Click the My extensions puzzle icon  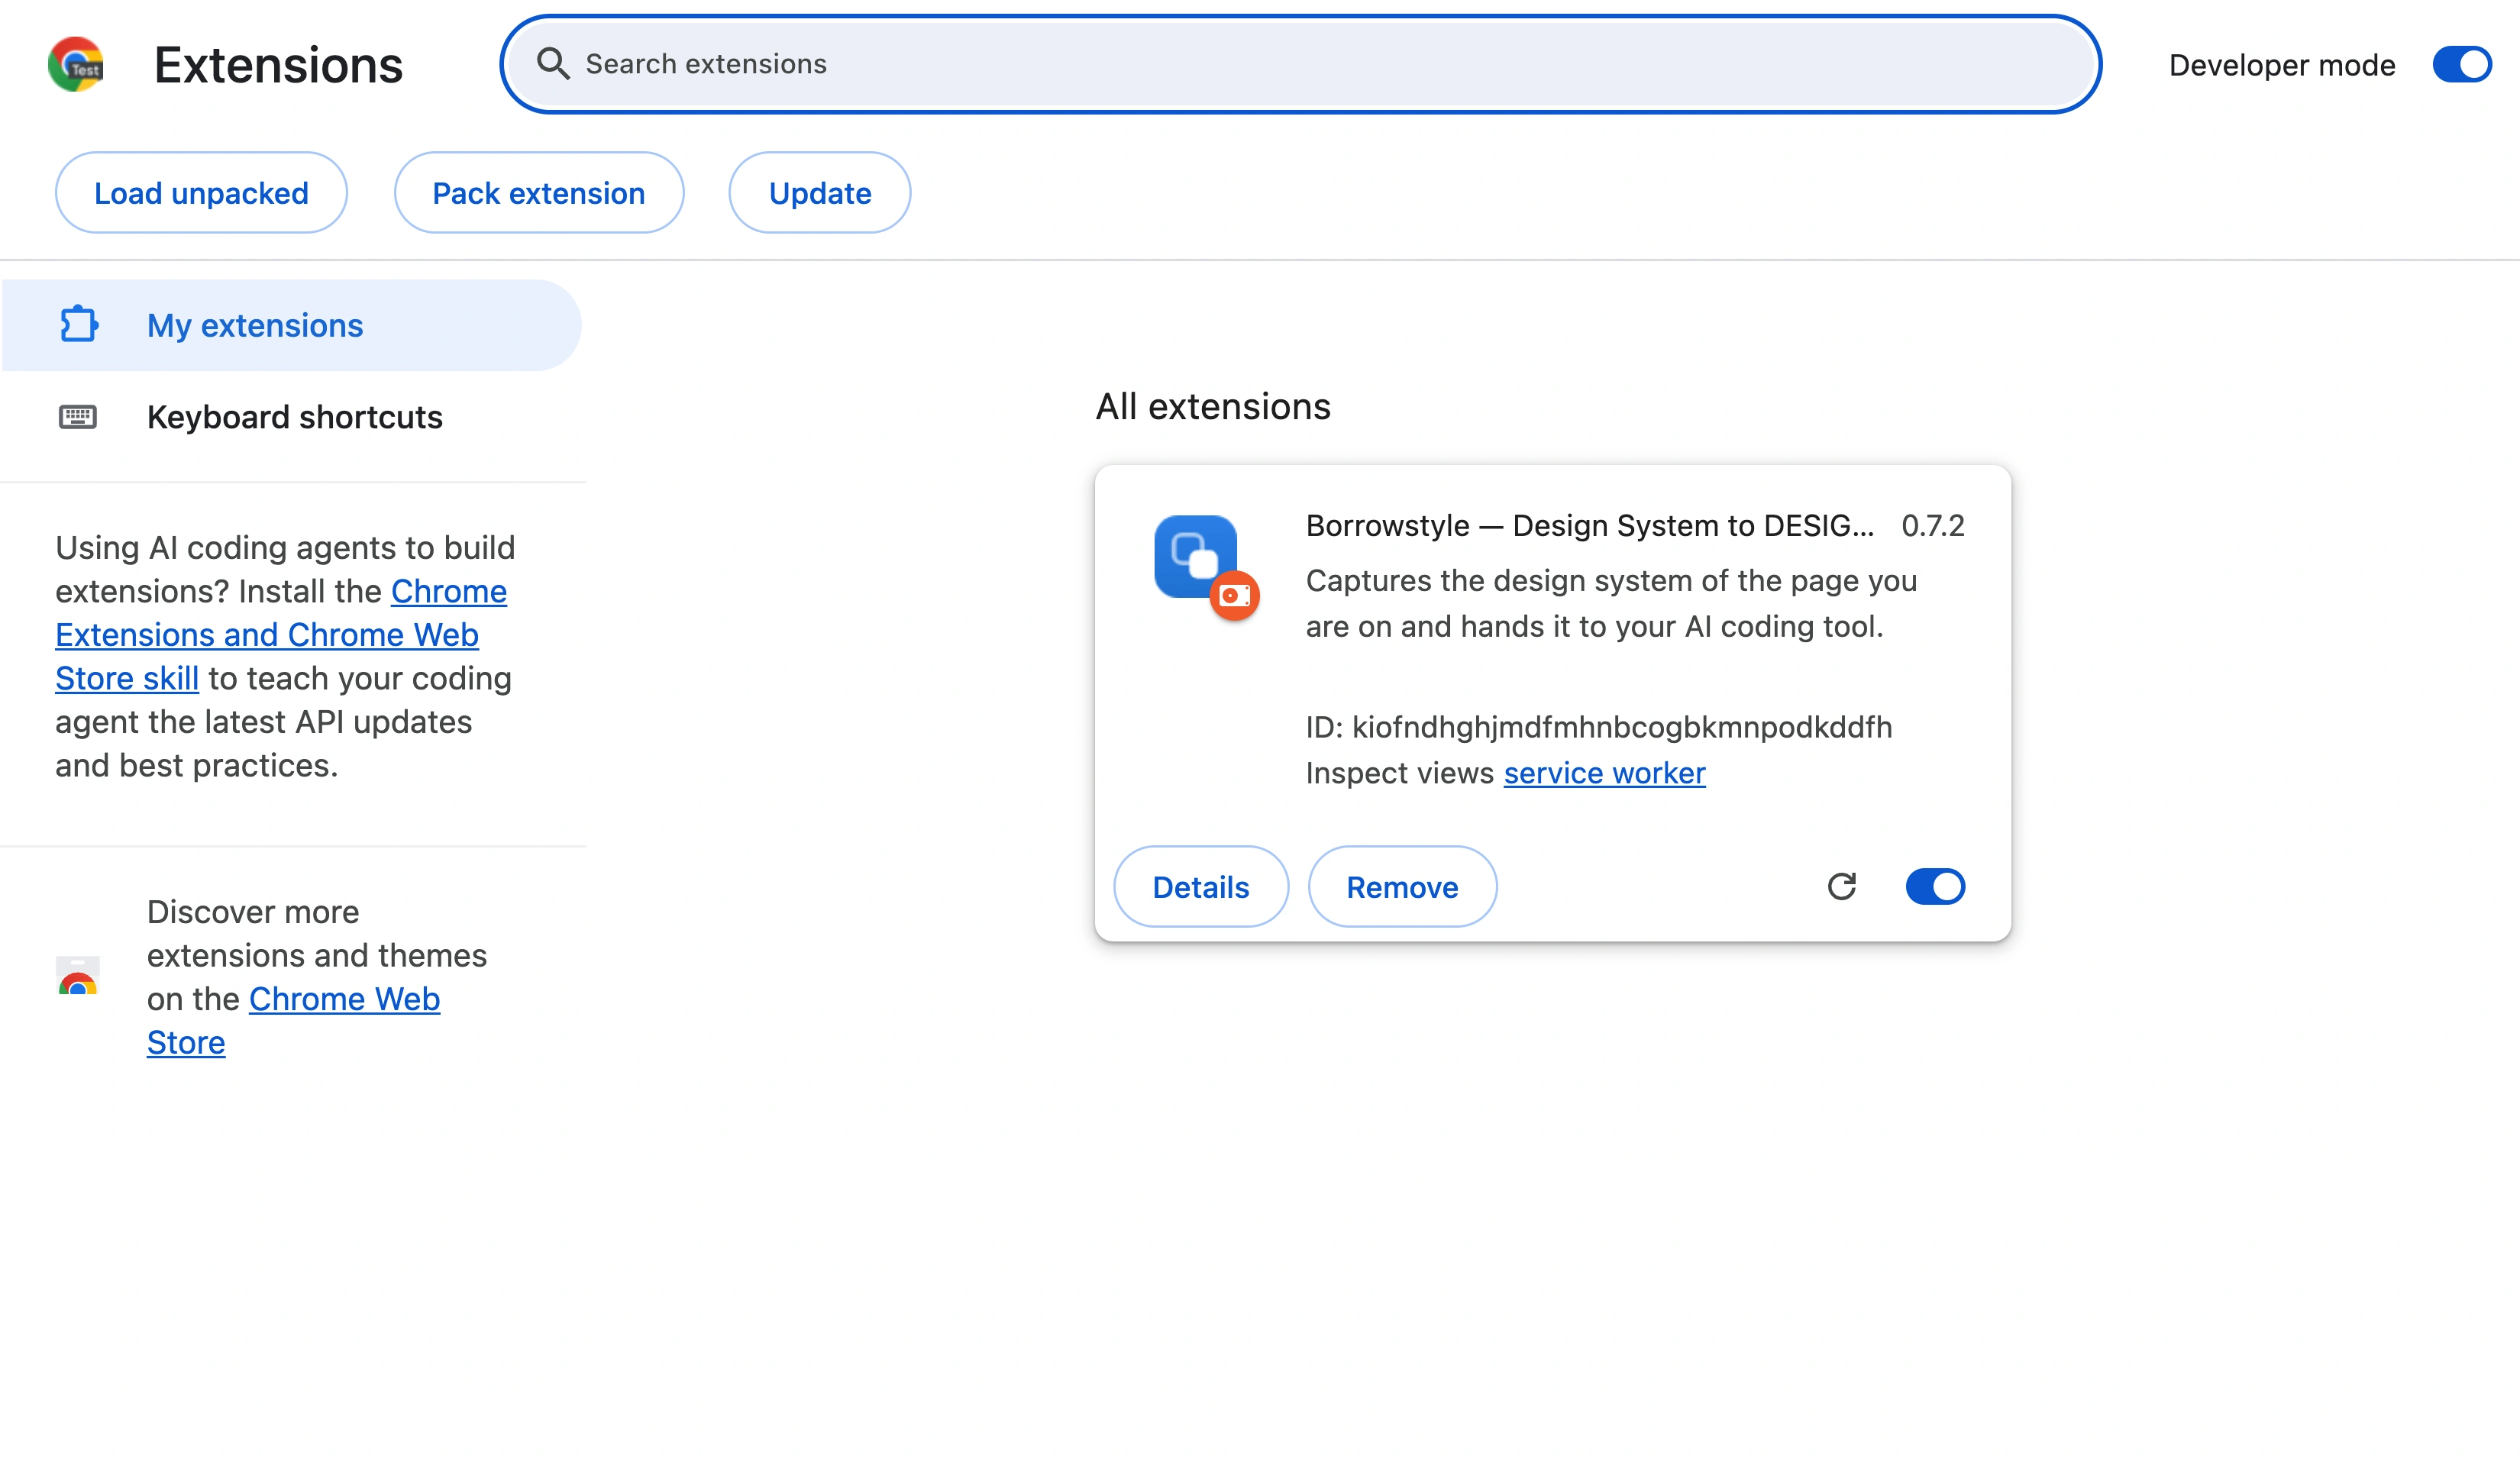(x=78, y=325)
